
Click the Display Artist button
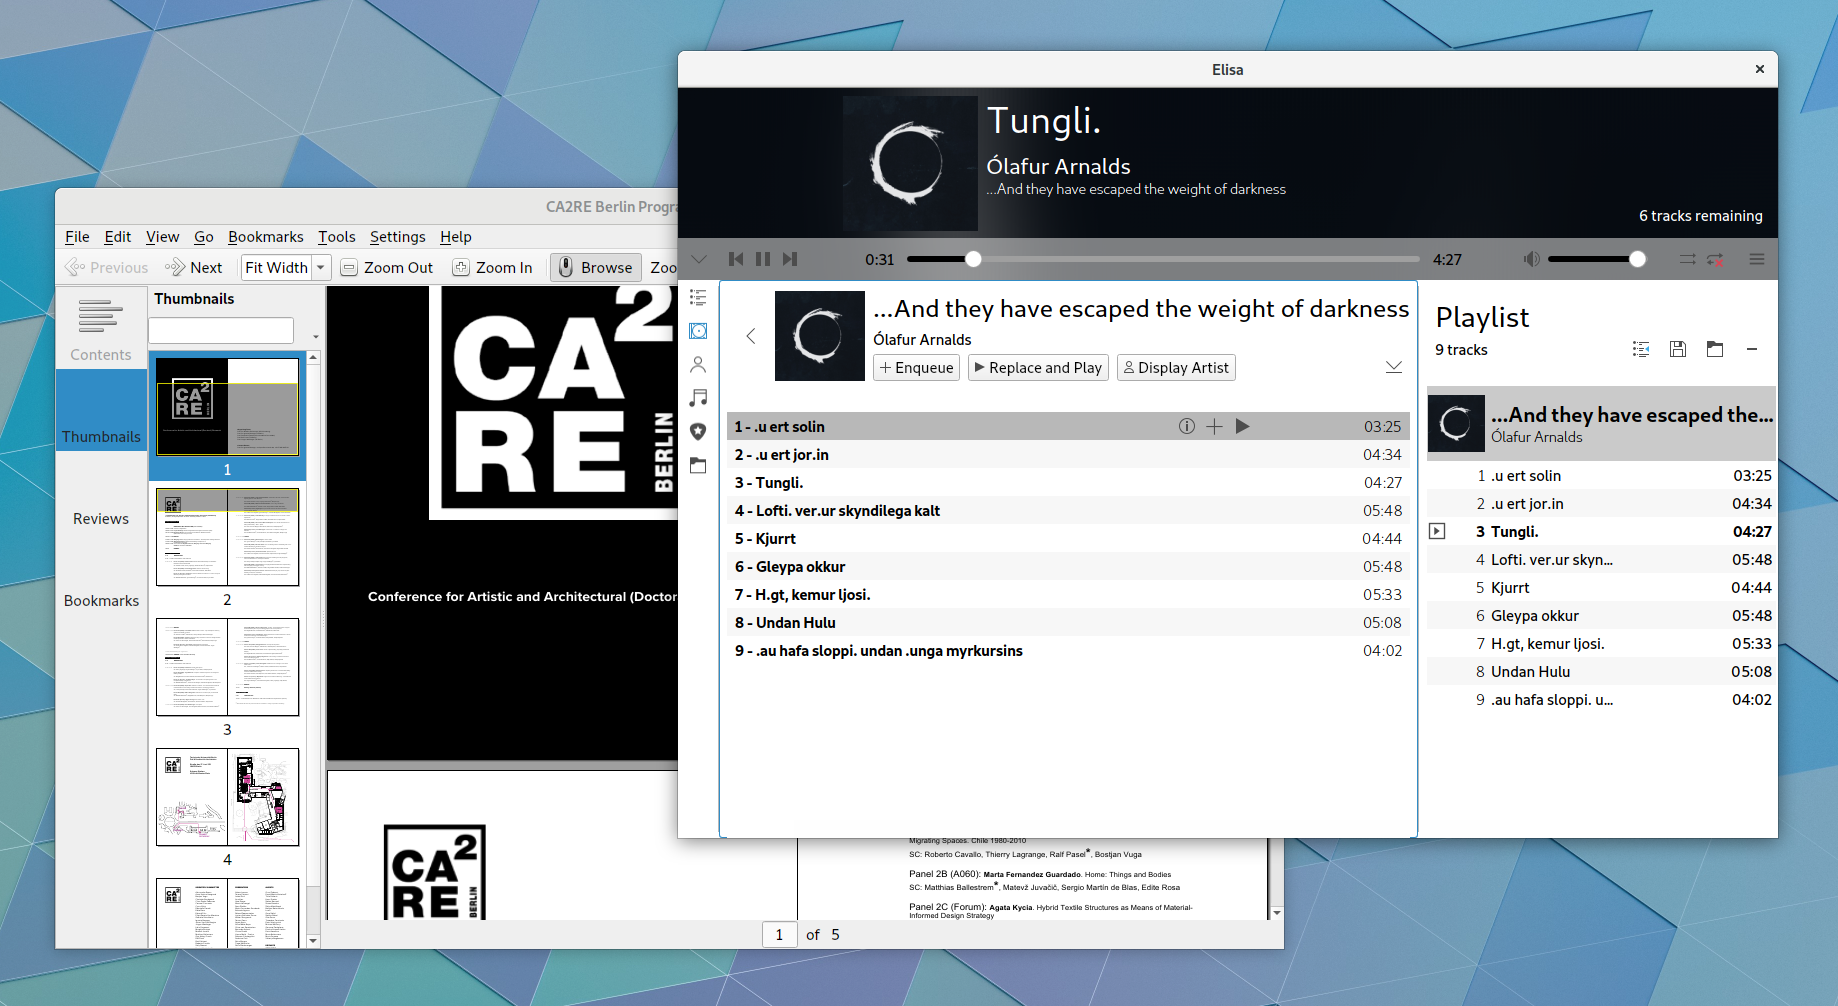tap(1176, 368)
